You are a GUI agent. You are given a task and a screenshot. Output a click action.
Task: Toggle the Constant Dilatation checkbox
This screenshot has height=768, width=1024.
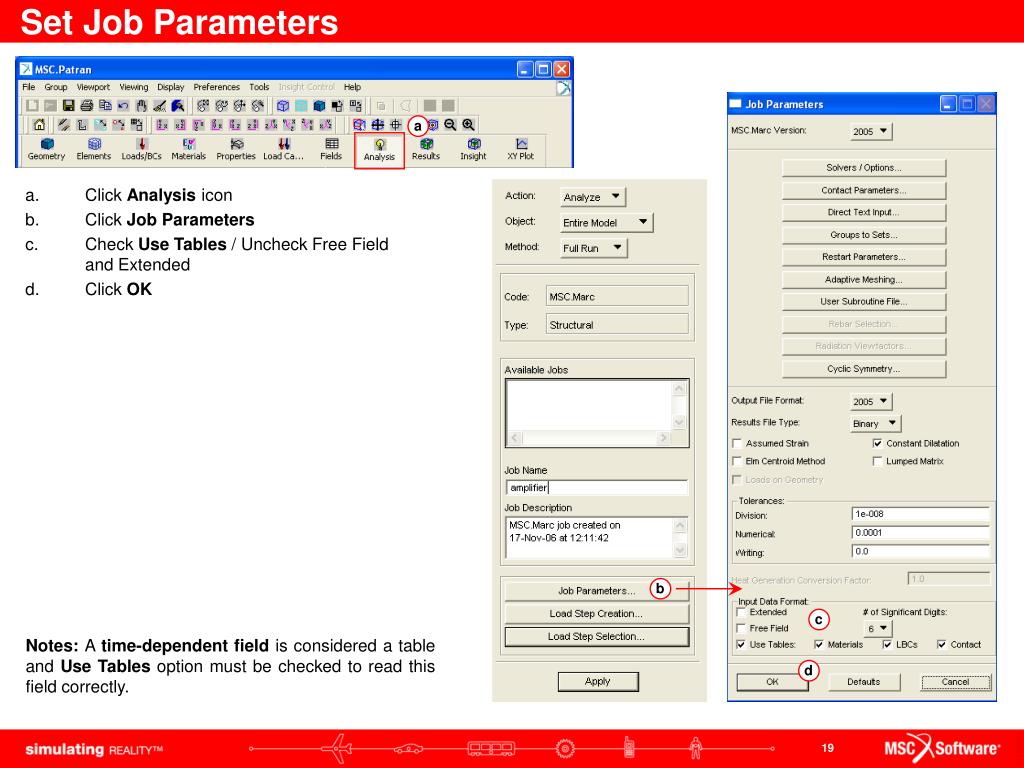877,443
